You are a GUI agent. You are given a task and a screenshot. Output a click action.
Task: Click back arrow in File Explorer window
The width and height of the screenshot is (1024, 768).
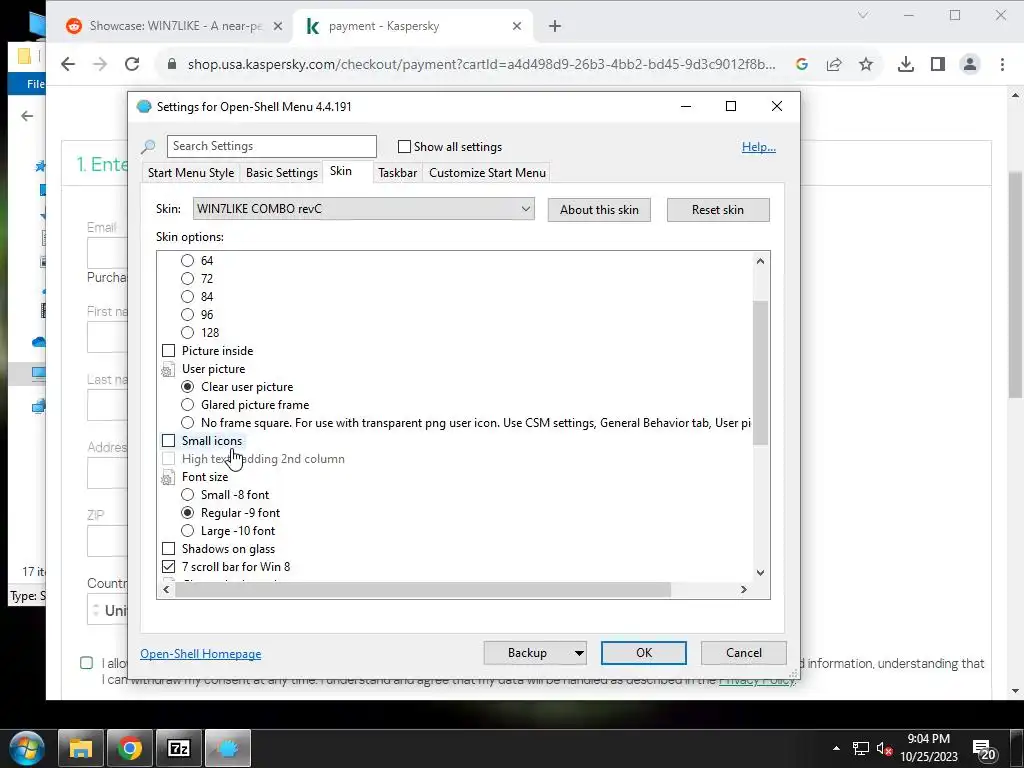click(27, 116)
